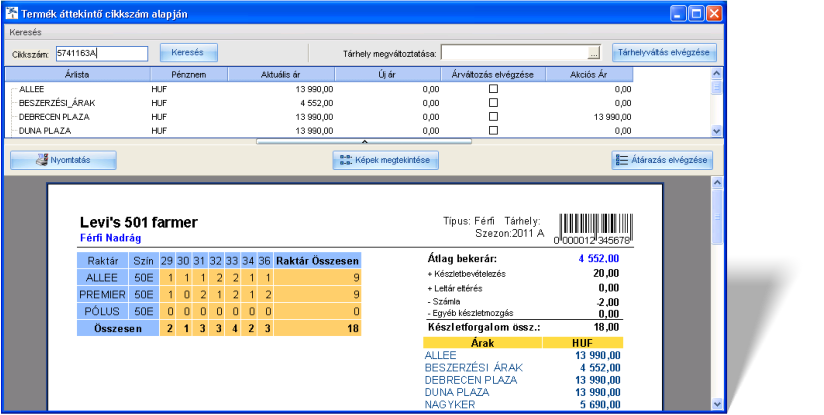Click the printer icon on the Nyomtatás button
This screenshot has width=824, height=415.
point(42,160)
